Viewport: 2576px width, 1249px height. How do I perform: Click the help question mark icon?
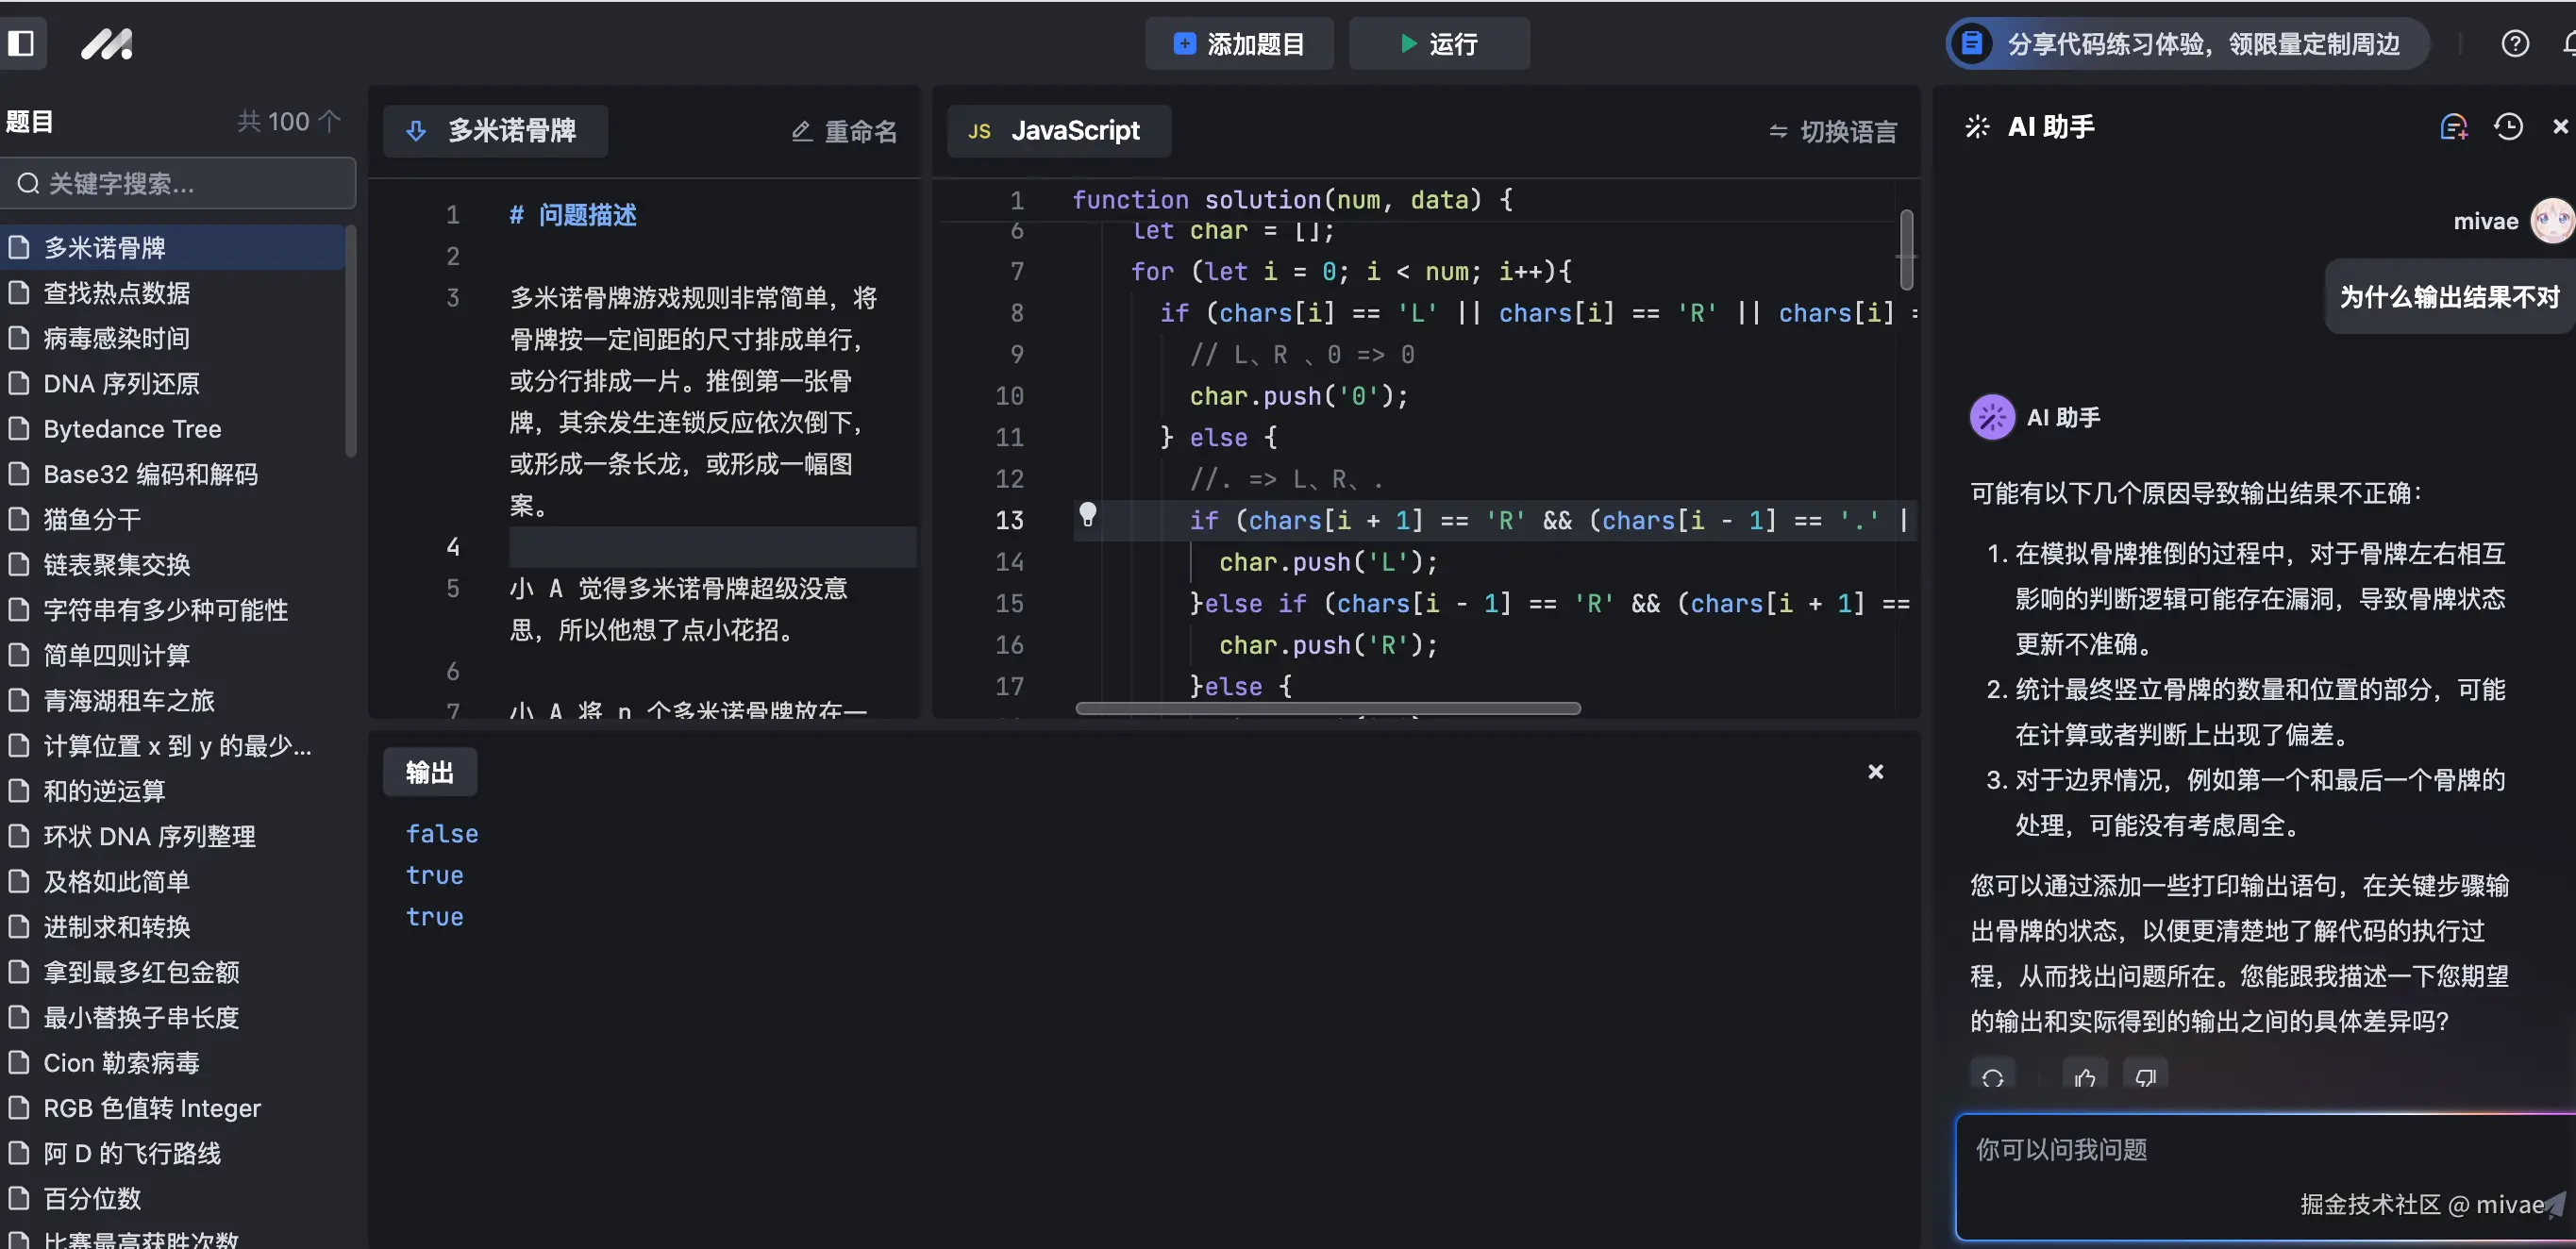coord(2514,43)
